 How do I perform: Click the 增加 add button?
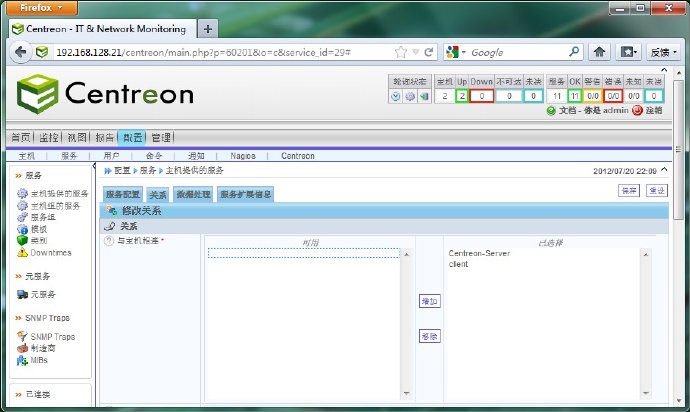[x=429, y=302]
